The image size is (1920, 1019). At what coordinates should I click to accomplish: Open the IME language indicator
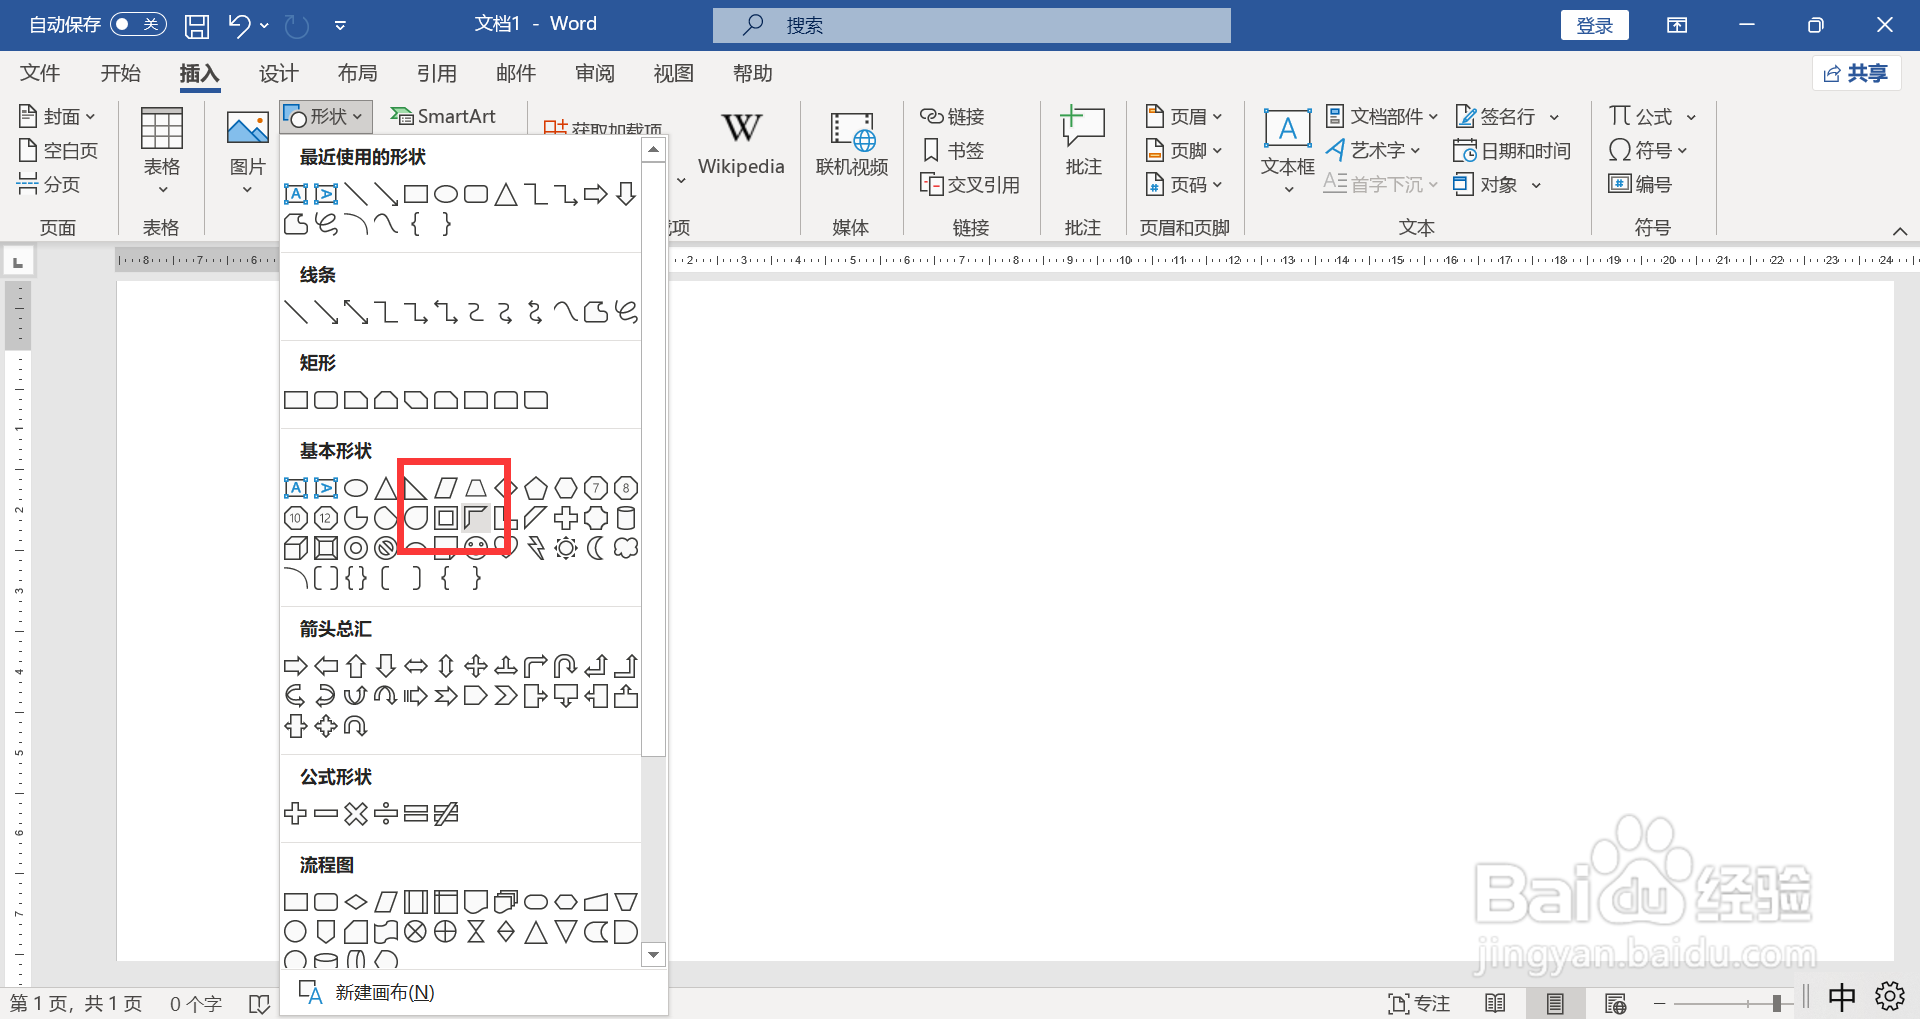[x=1841, y=997]
